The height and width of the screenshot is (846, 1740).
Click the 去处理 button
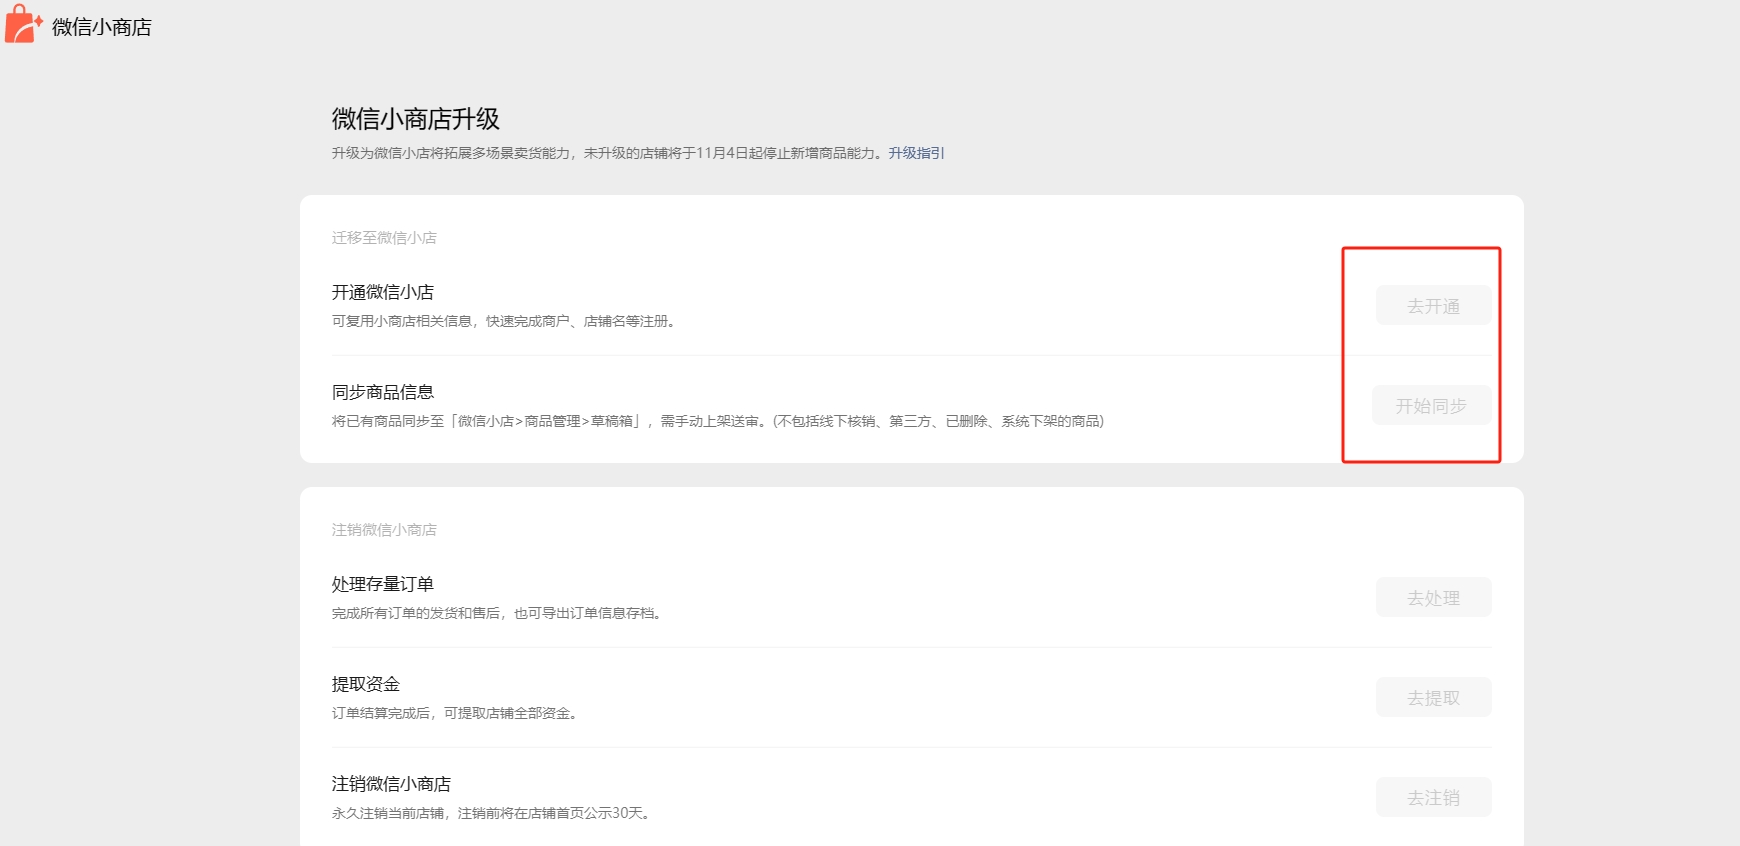1433,598
